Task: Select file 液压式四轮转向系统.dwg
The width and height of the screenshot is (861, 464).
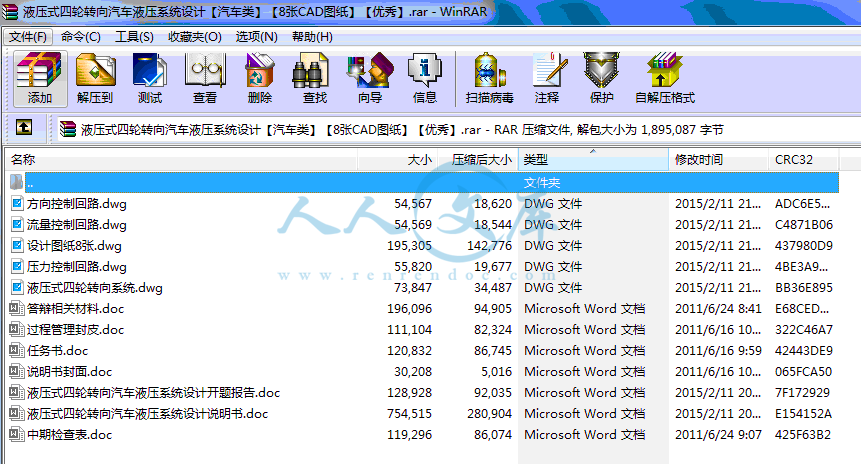Action: [x=94, y=288]
